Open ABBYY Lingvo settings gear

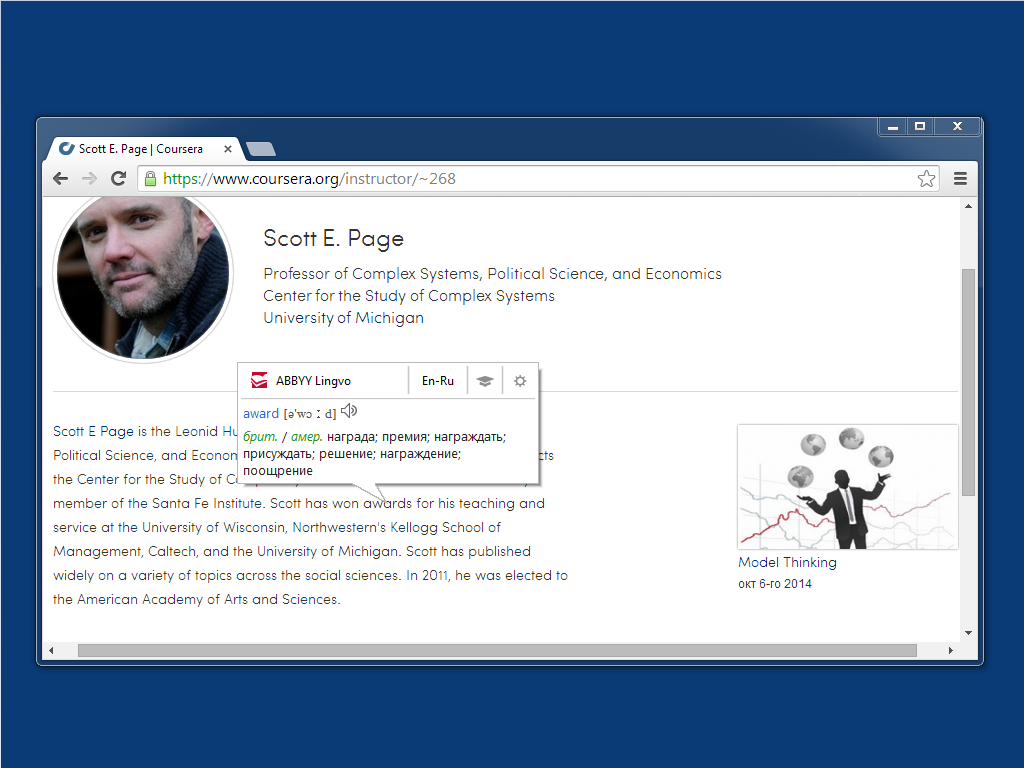click(x=520, y=381)
